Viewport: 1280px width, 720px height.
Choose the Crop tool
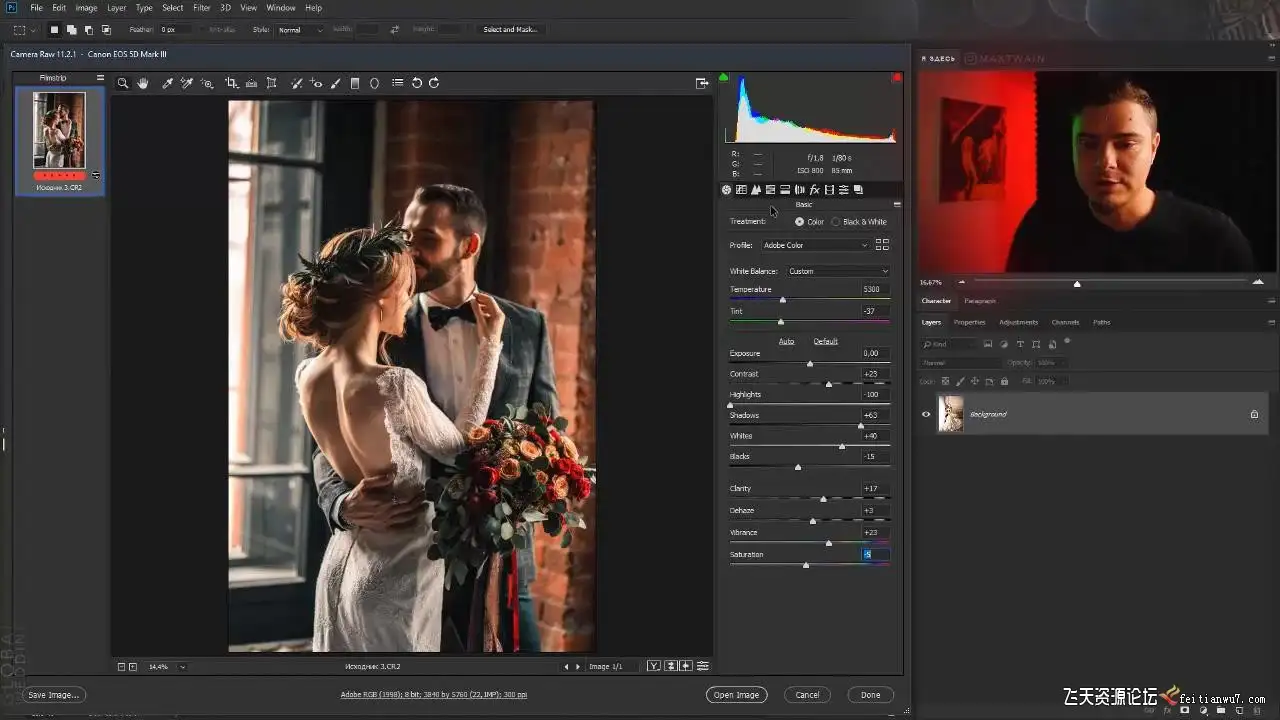[231, 83]
